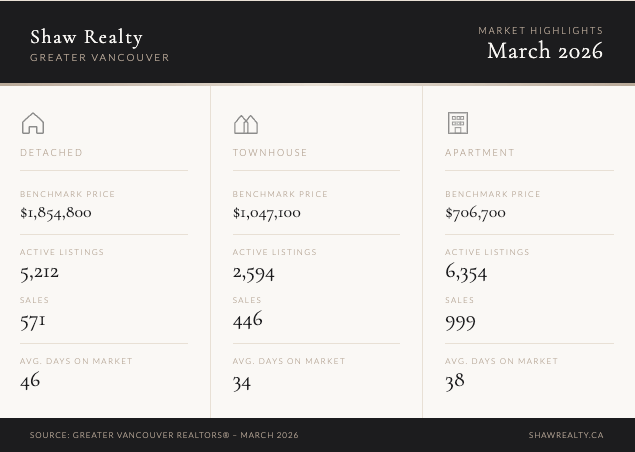Select the apartment active listings value 6,354

coord(466,271)
